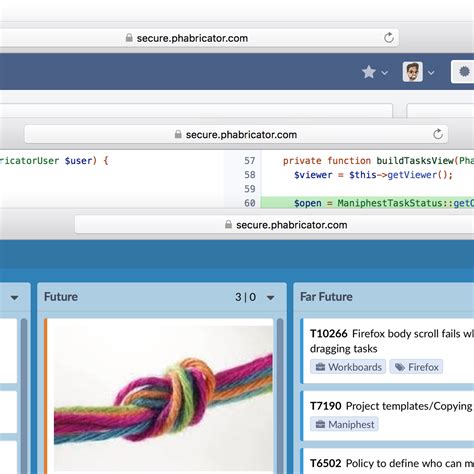Open the gear settings button
The width and height of the screenshot is (474, 474).
pyautogui.click(x=464, y=72)
